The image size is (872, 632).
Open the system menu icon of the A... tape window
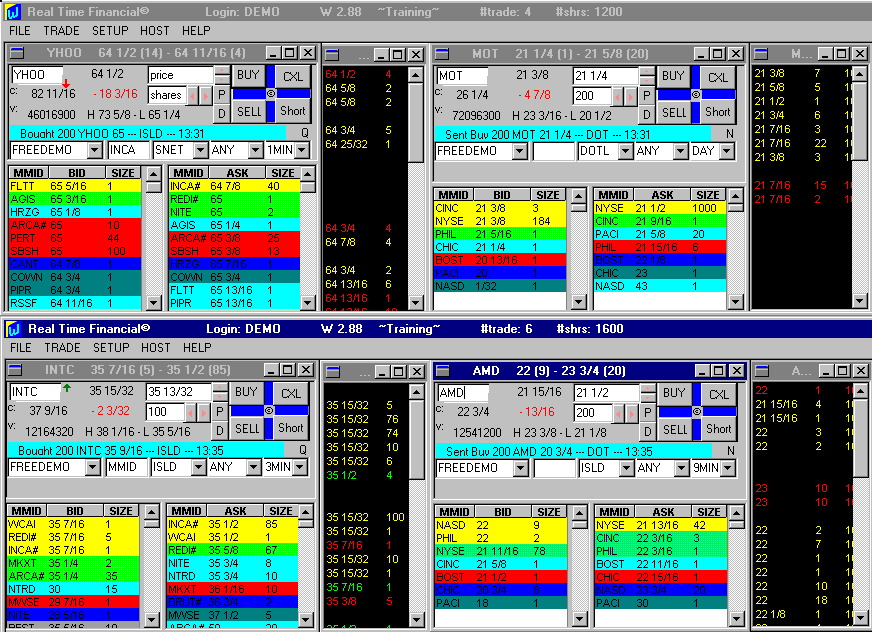[761, 371]
